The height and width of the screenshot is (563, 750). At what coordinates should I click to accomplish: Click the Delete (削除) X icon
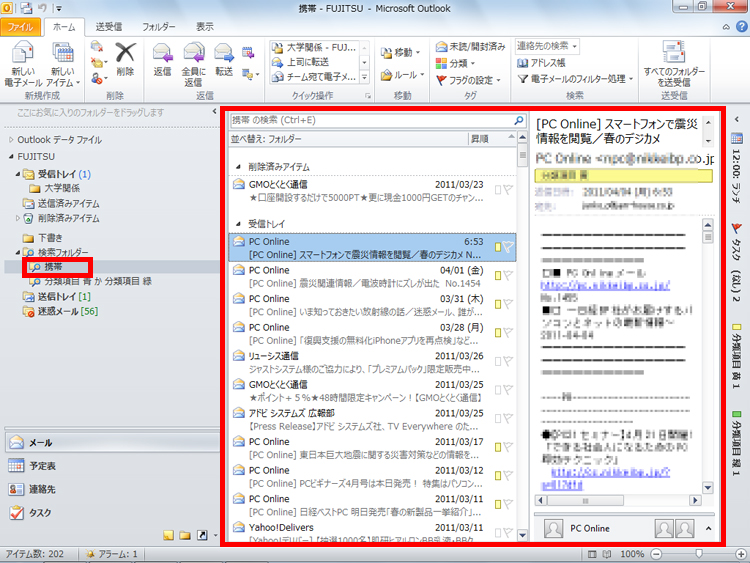(125, 52)
